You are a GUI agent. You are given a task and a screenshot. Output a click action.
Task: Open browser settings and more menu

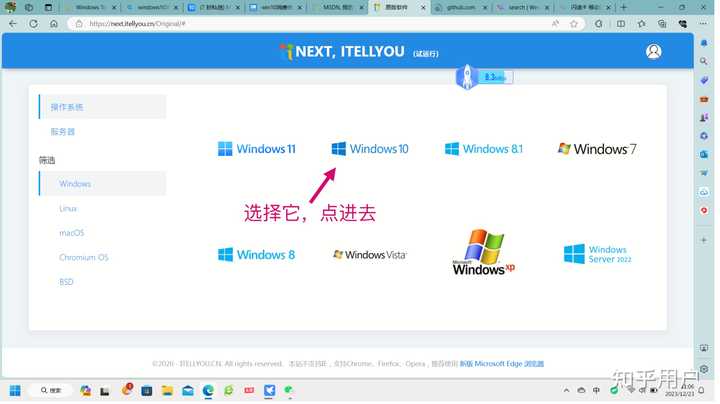tap(703, 23)
